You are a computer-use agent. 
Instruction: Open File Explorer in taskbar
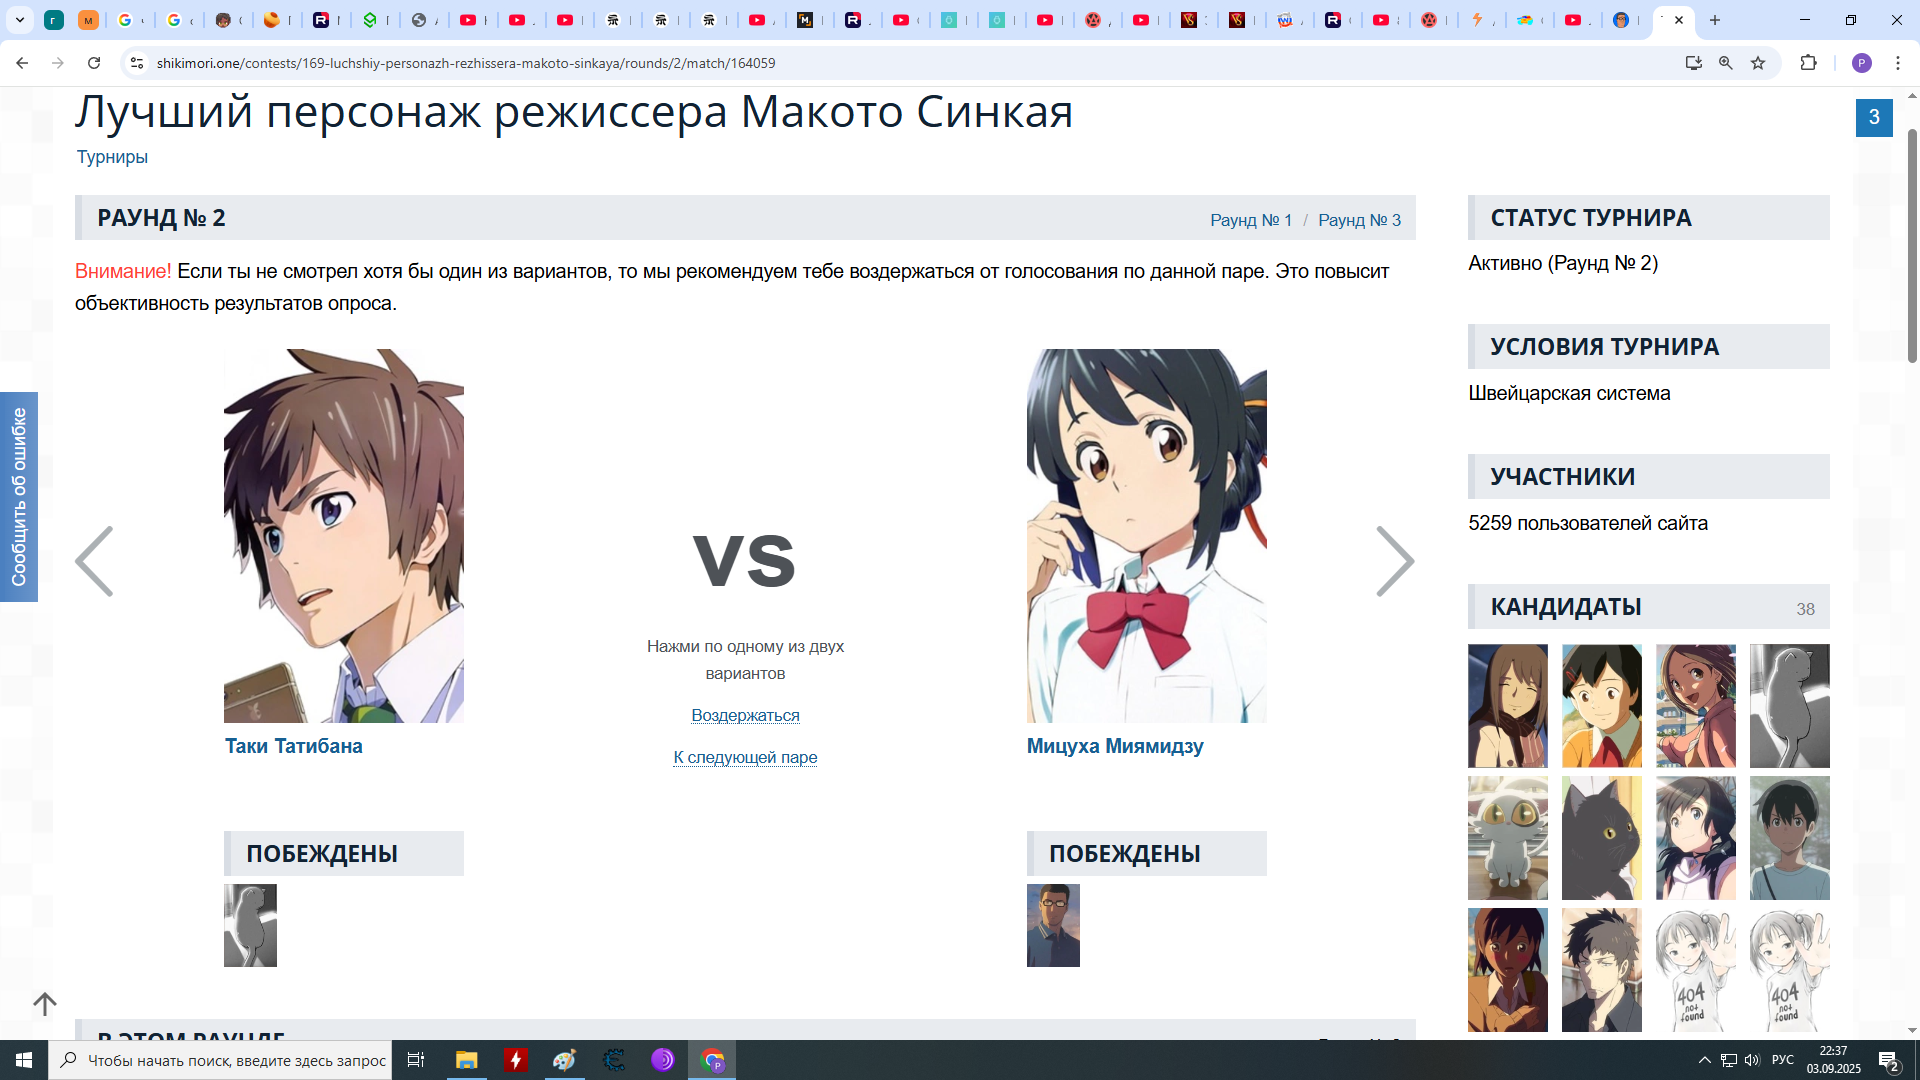466,1060
